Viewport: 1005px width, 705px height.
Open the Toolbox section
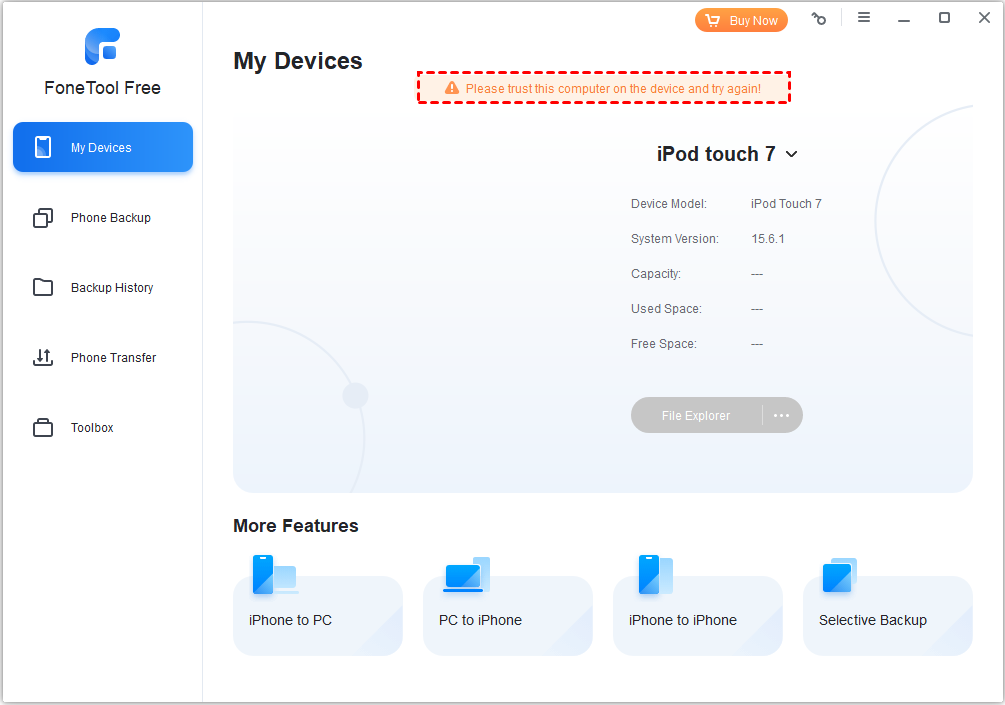coord(92,428)
